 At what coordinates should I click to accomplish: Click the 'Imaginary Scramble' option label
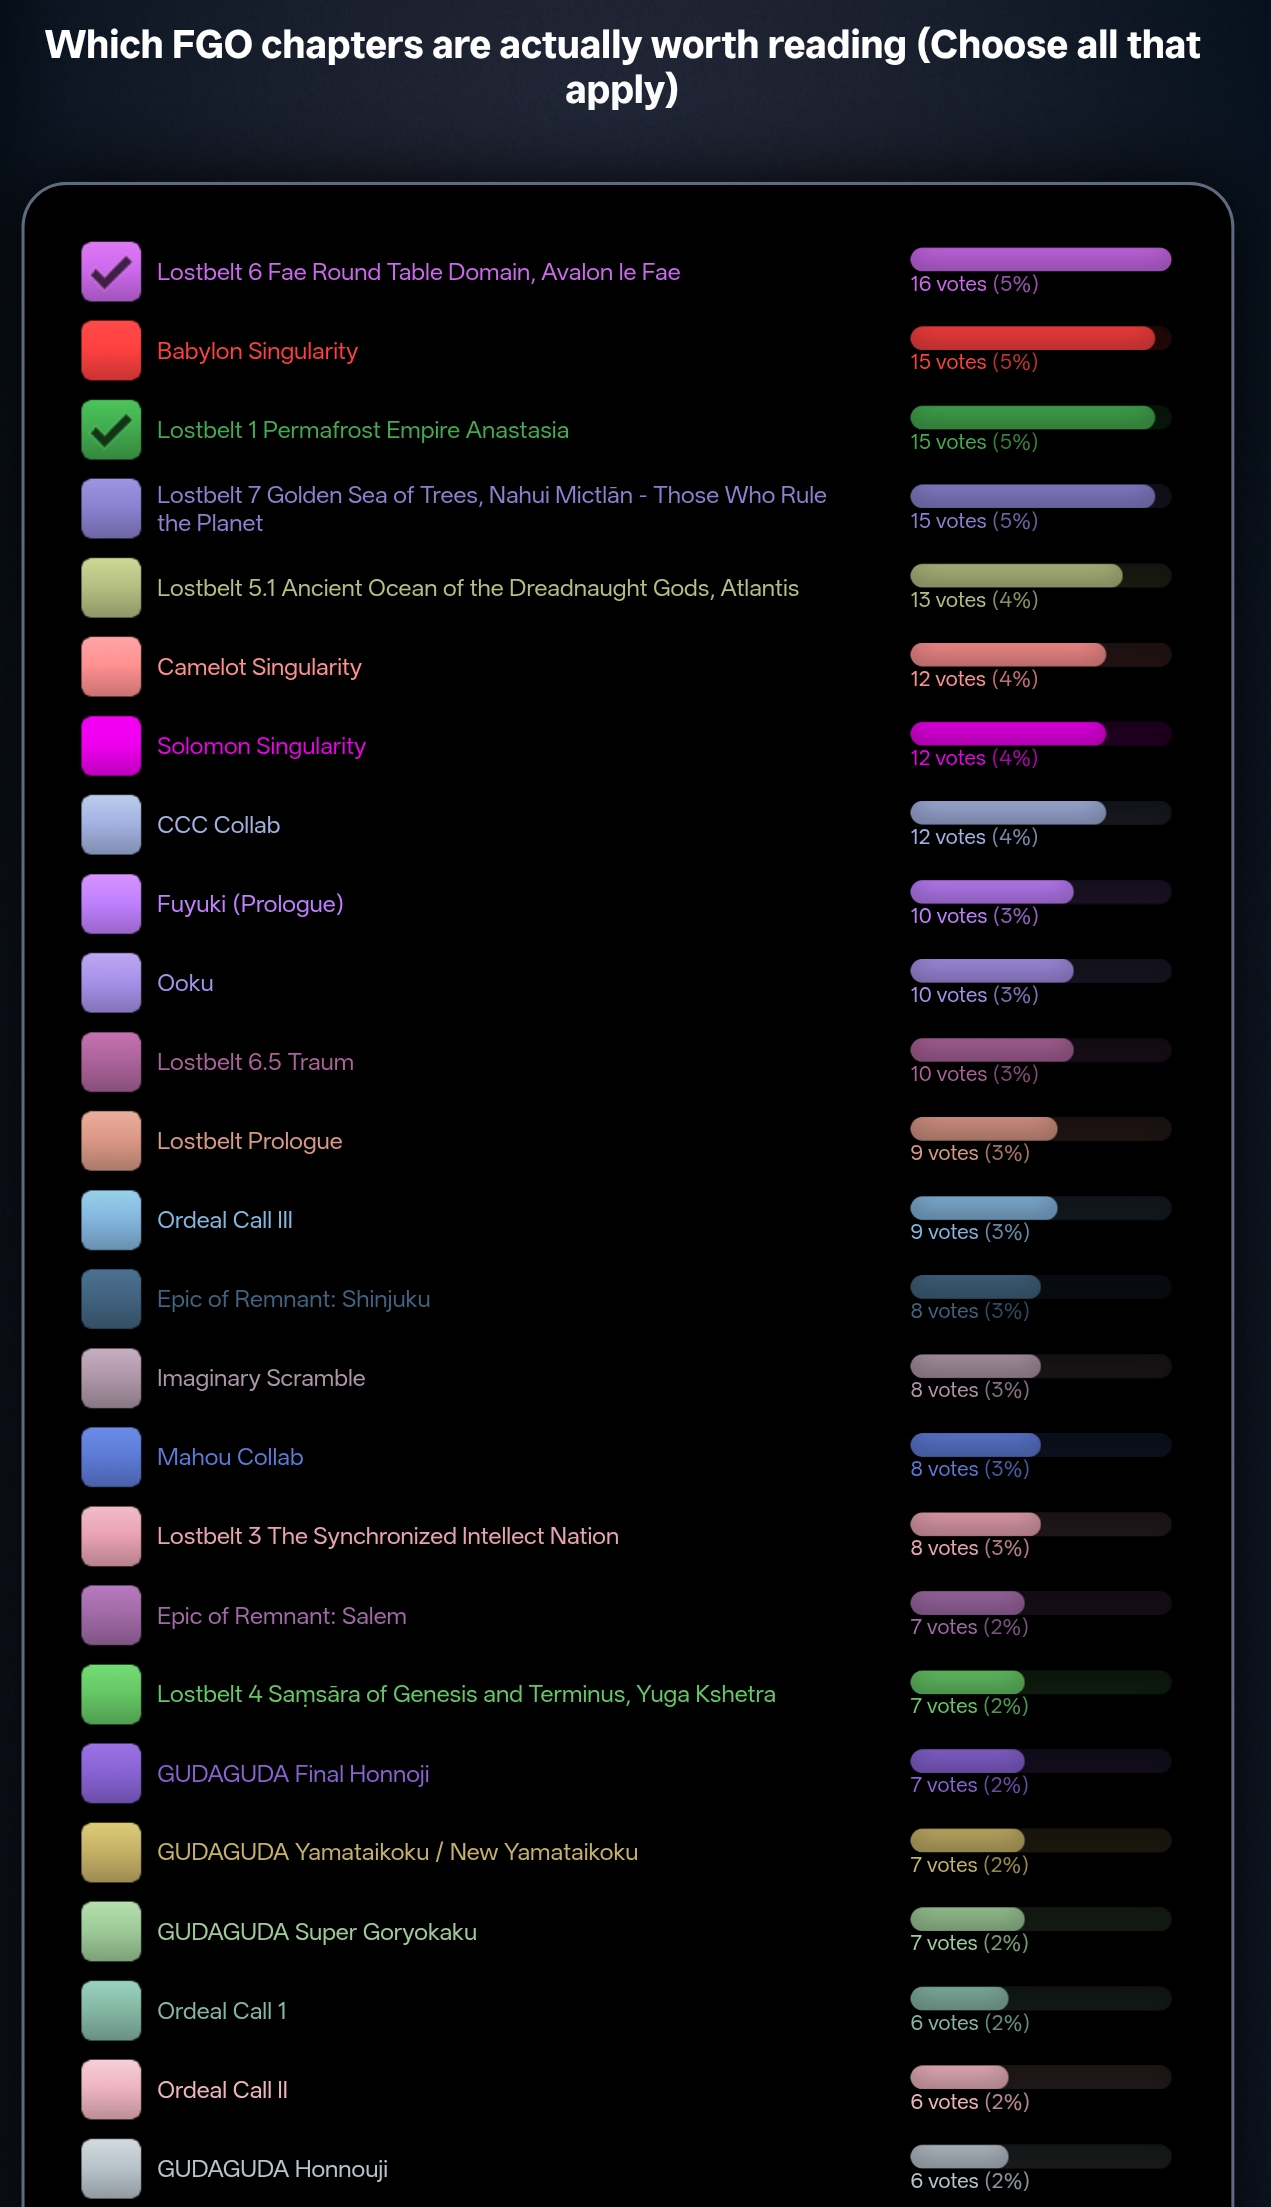[261, 1378]
